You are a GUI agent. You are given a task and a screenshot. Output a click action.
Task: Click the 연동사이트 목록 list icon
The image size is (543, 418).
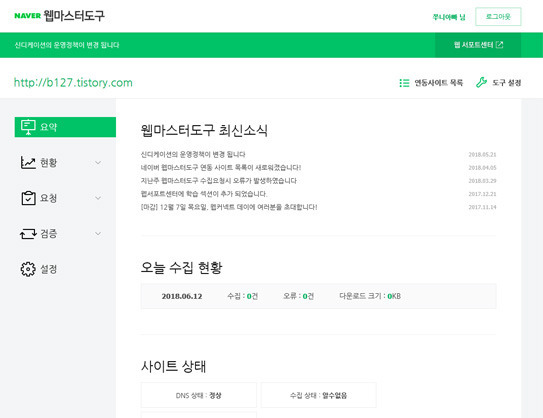pyautogui.click(x=404, y=83)
